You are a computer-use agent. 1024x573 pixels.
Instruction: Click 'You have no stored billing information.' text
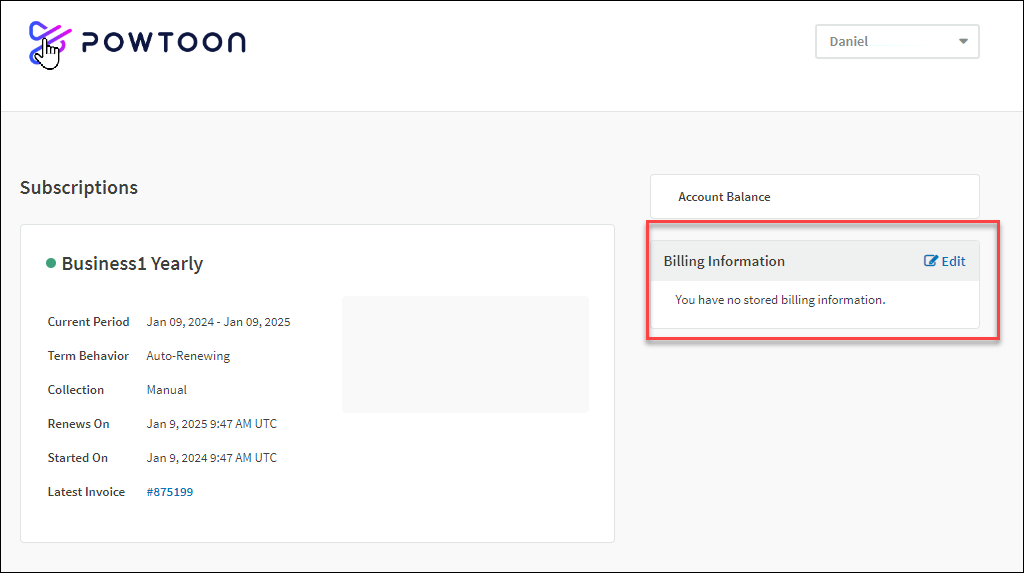tap(780, 300)
